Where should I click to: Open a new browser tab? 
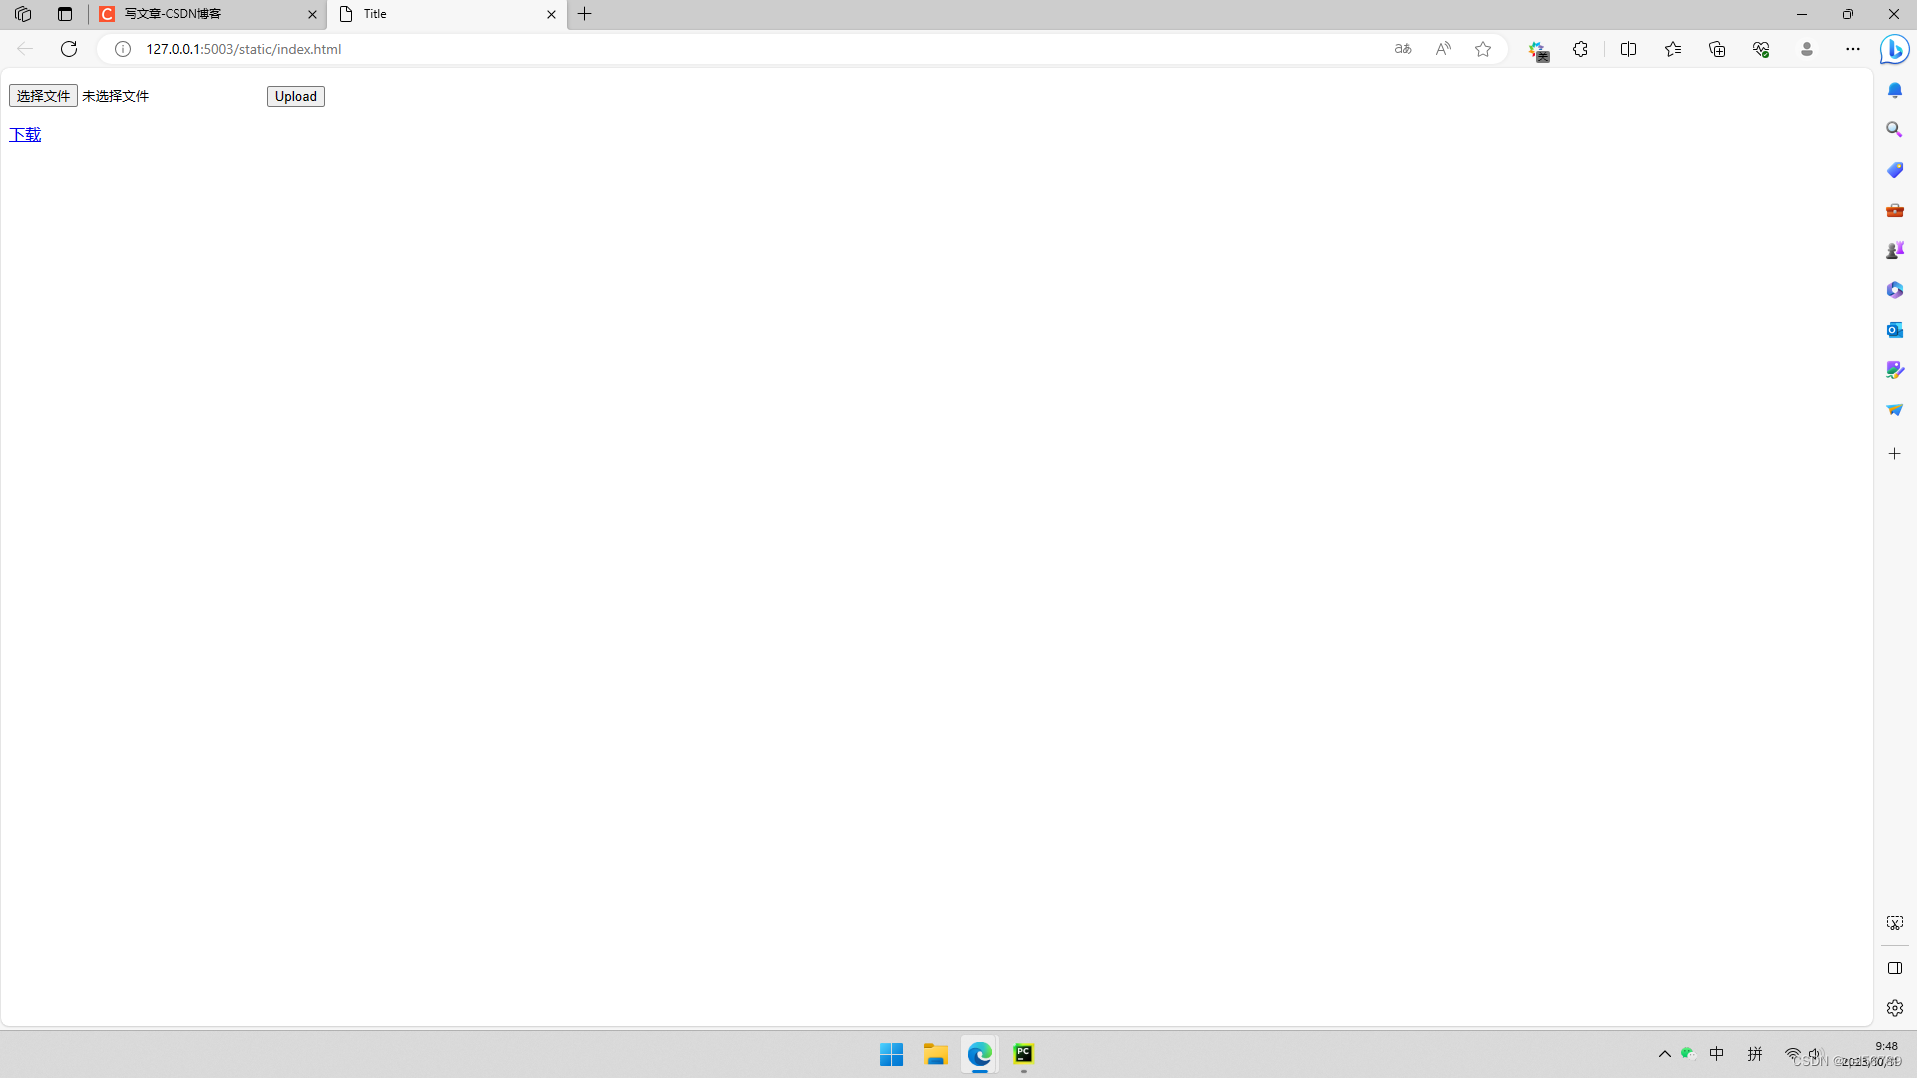coord(585,14)
